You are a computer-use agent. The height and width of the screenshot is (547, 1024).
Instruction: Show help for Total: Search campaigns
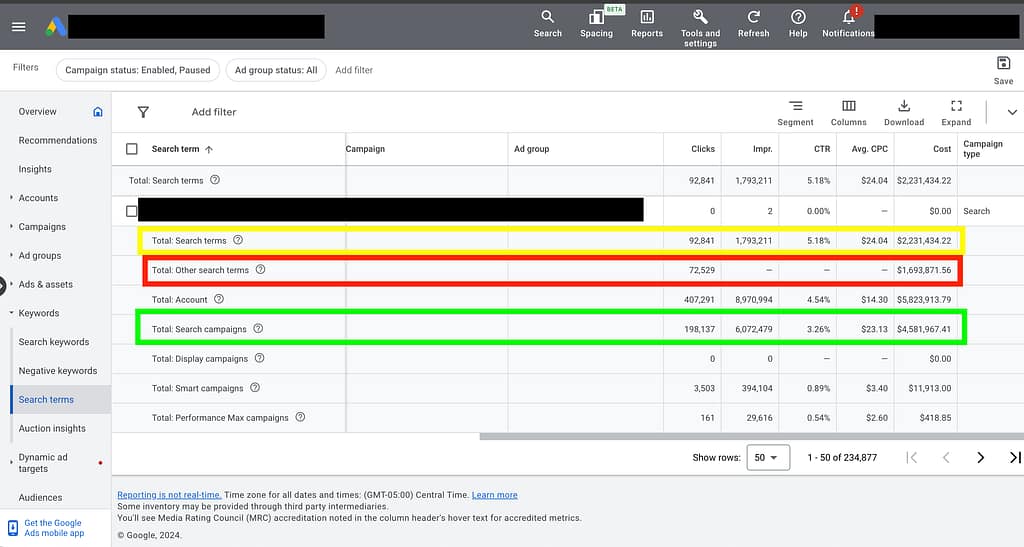click(259, 328)
